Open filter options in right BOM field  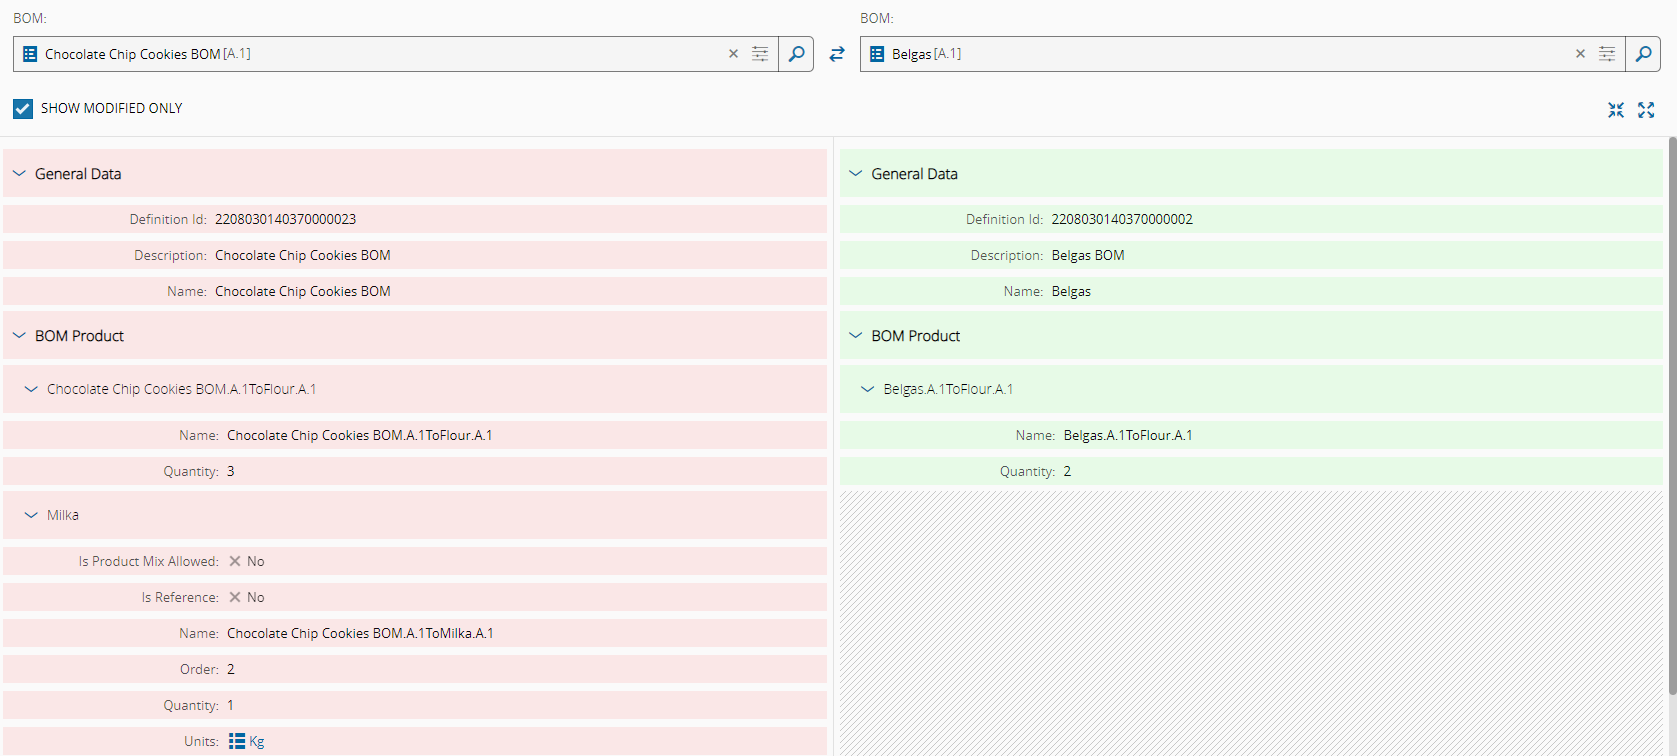pyautogui.click(x=1607, y=54)
